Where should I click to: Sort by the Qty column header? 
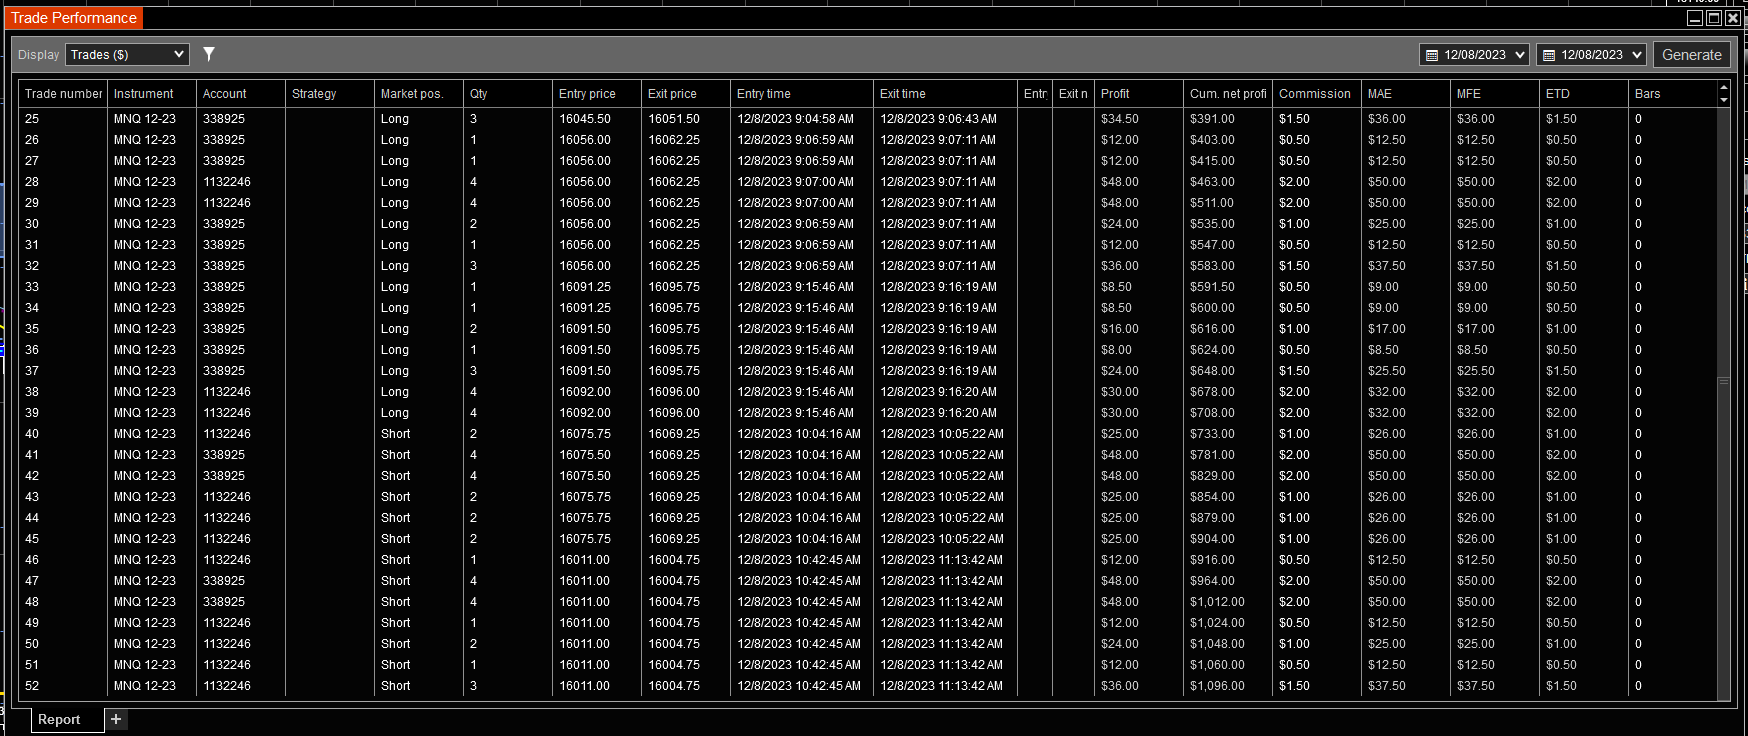pos(508,94)
